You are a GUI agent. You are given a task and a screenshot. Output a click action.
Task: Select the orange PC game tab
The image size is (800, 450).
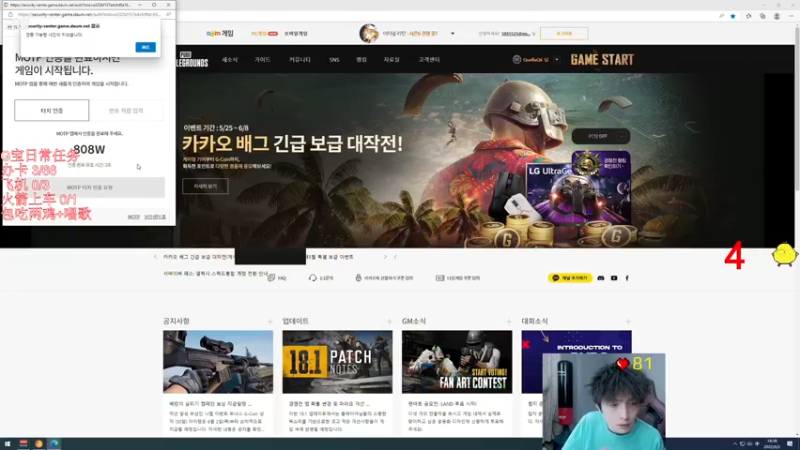pyautogui.click(x=264, y=34)
